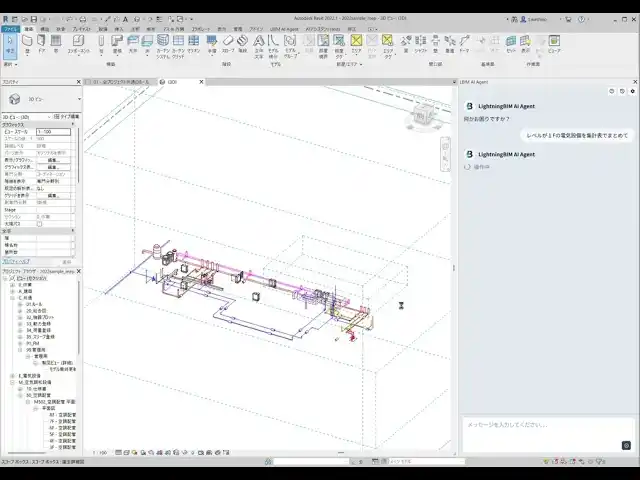The width and height of the screenshot is (640, 480).
Task: Expand the E_電気設備 tree node
Action: [x=12, y=374]
